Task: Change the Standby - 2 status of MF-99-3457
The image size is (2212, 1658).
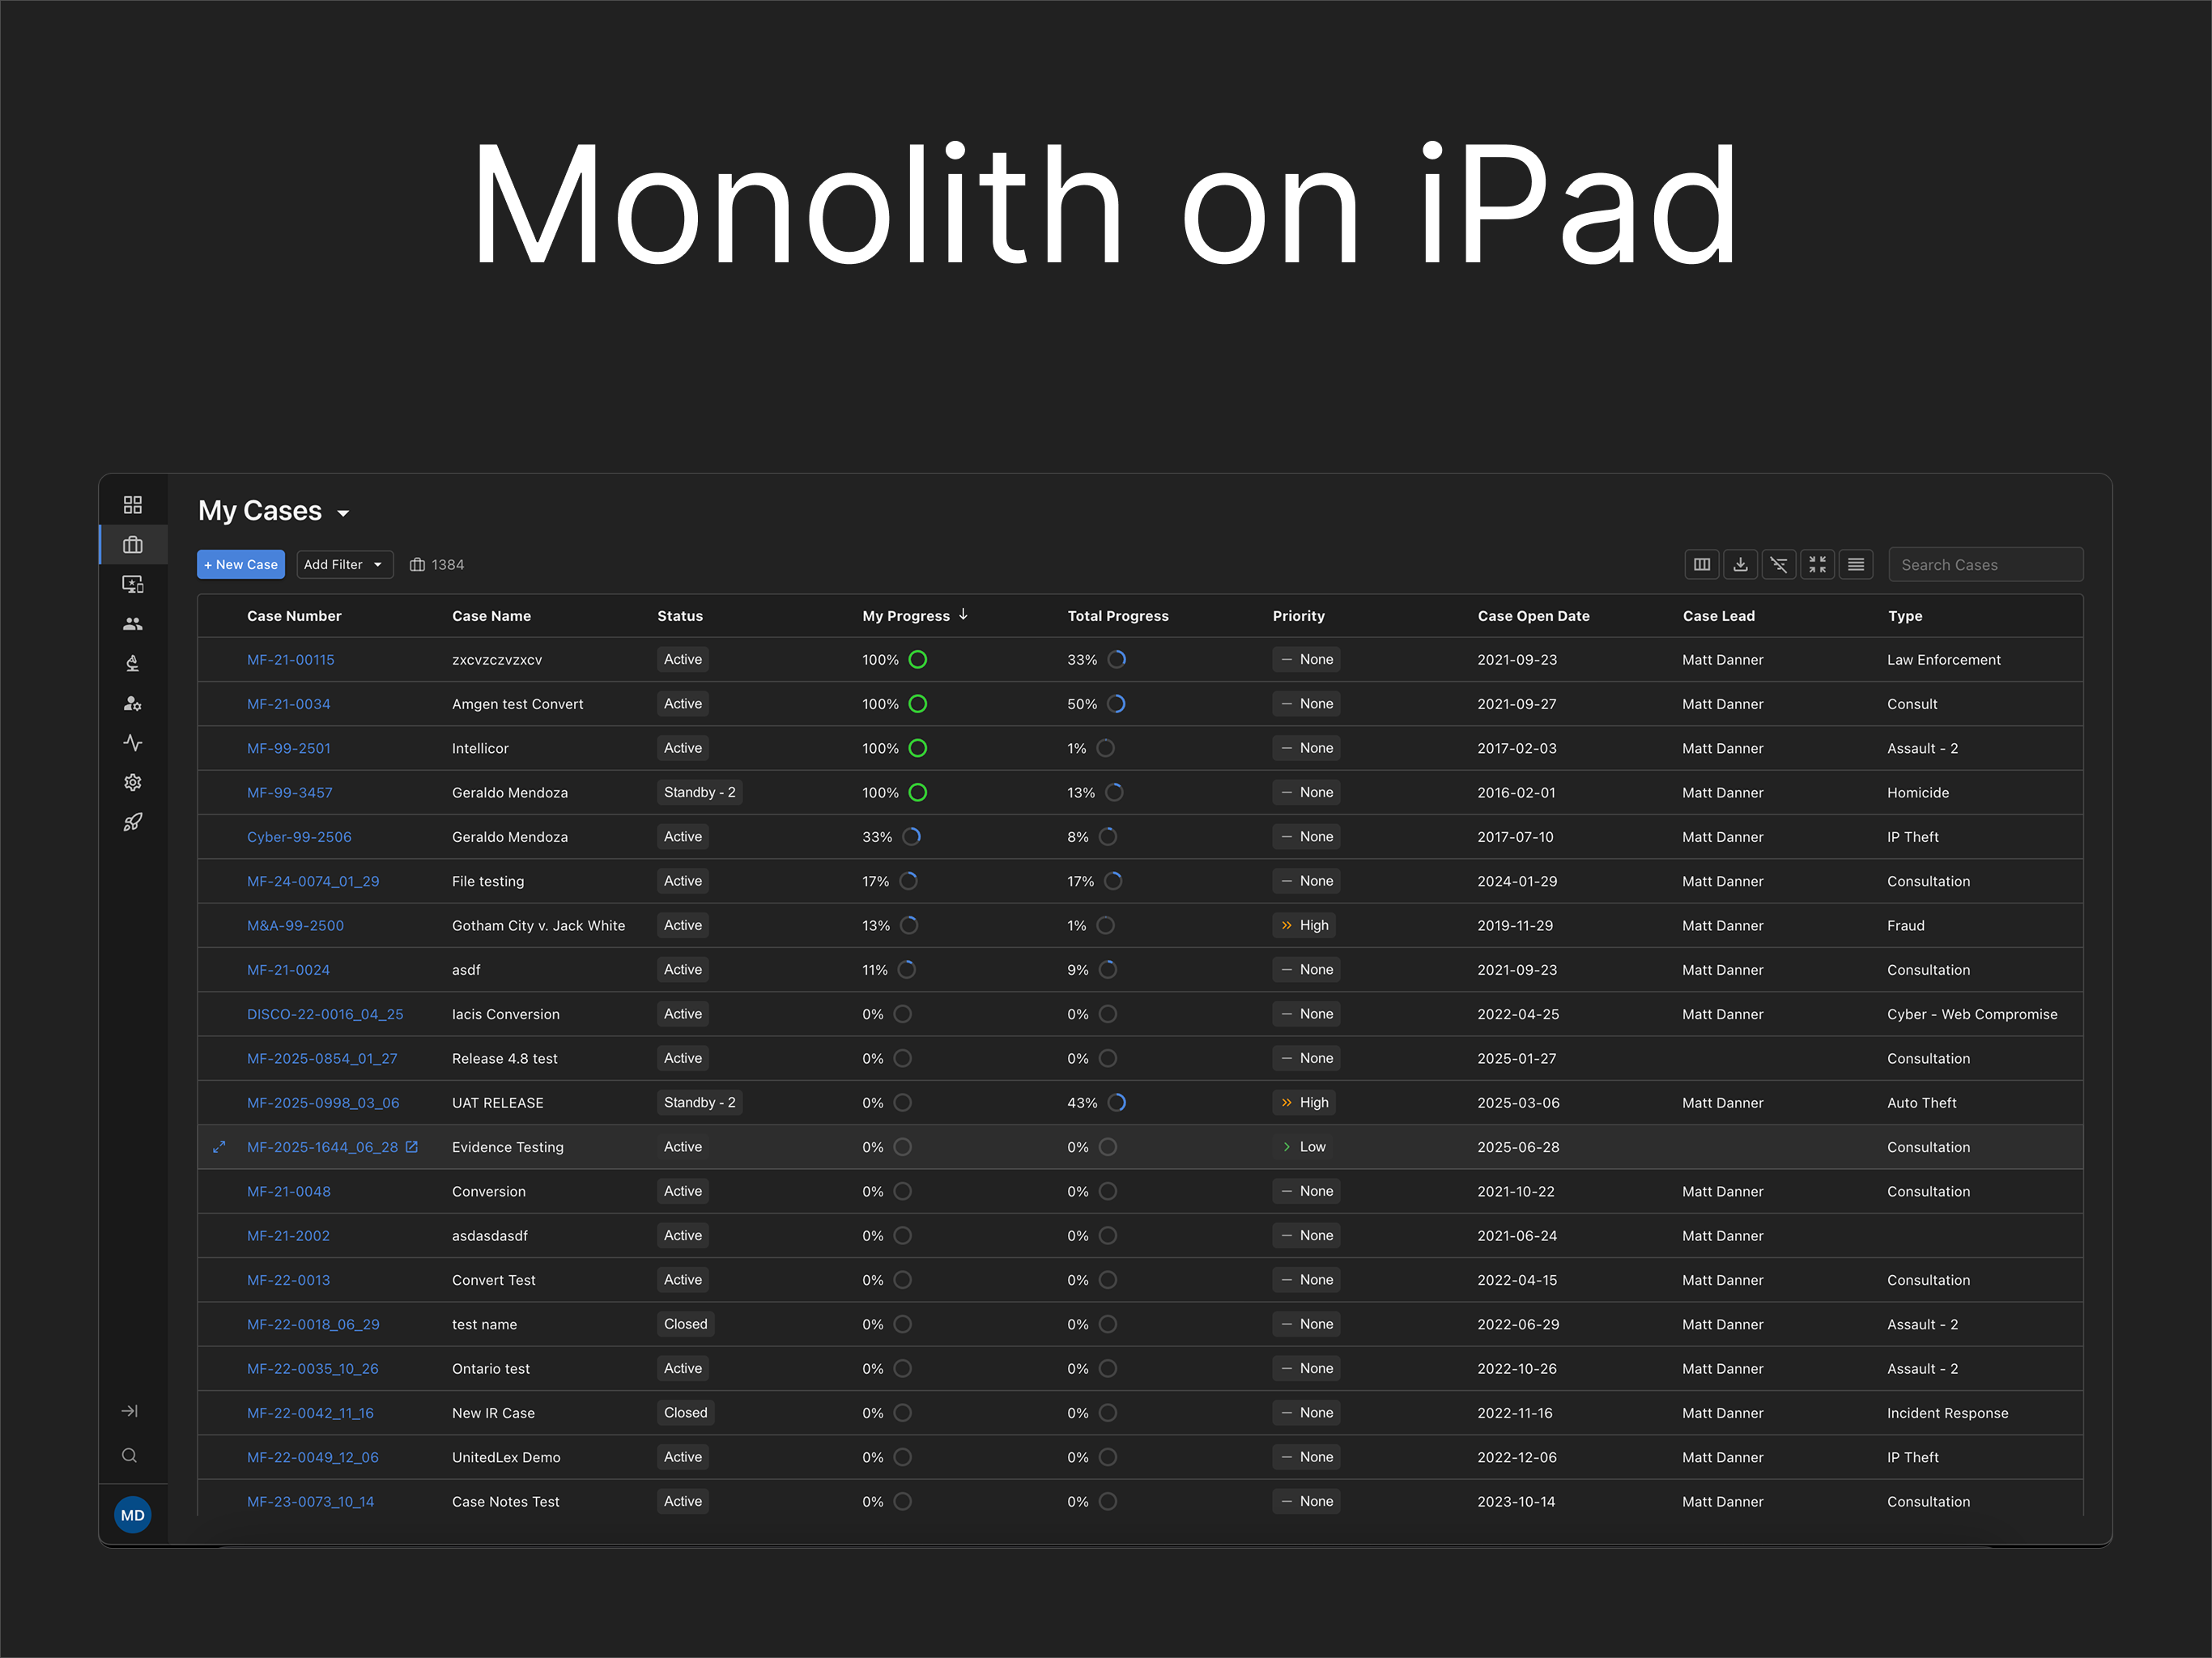Action: click(x=700, y=793)
